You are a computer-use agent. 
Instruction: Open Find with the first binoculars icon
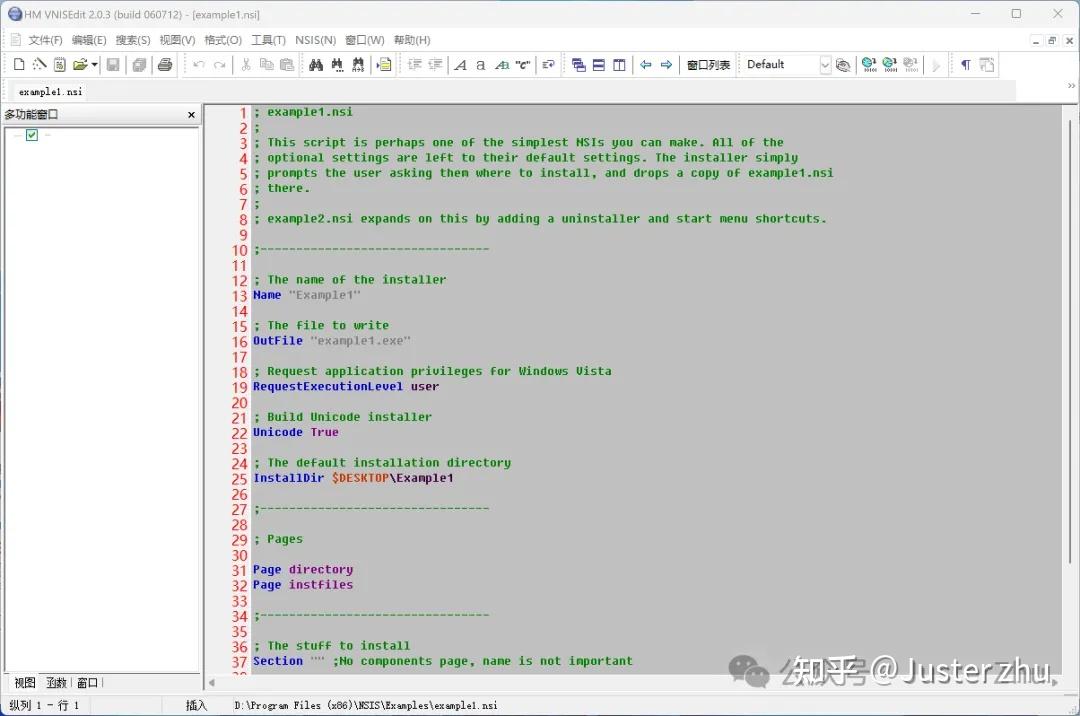click(316, 65)
